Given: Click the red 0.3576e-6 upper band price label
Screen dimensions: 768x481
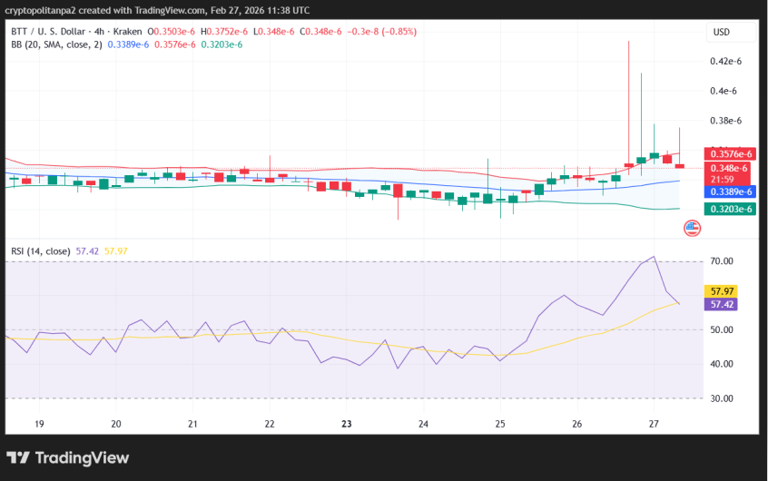Looking at the screenshot, I should [x=730, y=154].
